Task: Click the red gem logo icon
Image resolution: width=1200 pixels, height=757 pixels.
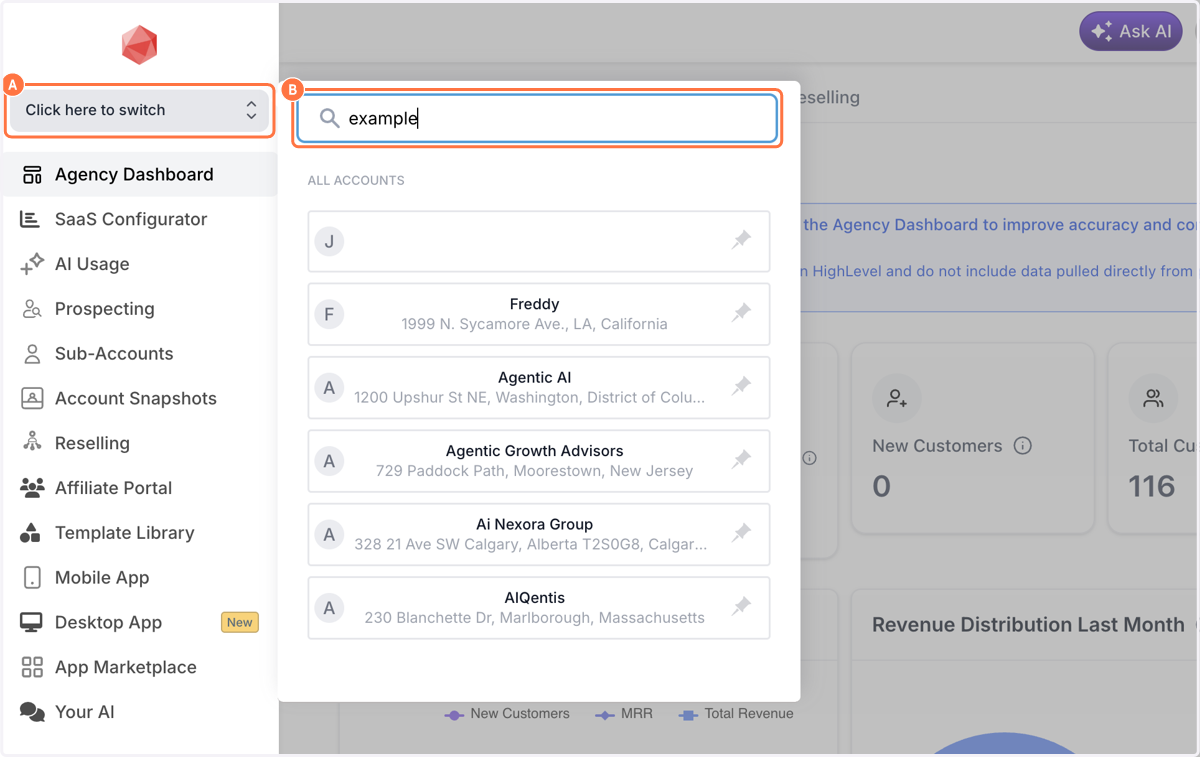Action: pyautogui.click(x=139, y=45)
